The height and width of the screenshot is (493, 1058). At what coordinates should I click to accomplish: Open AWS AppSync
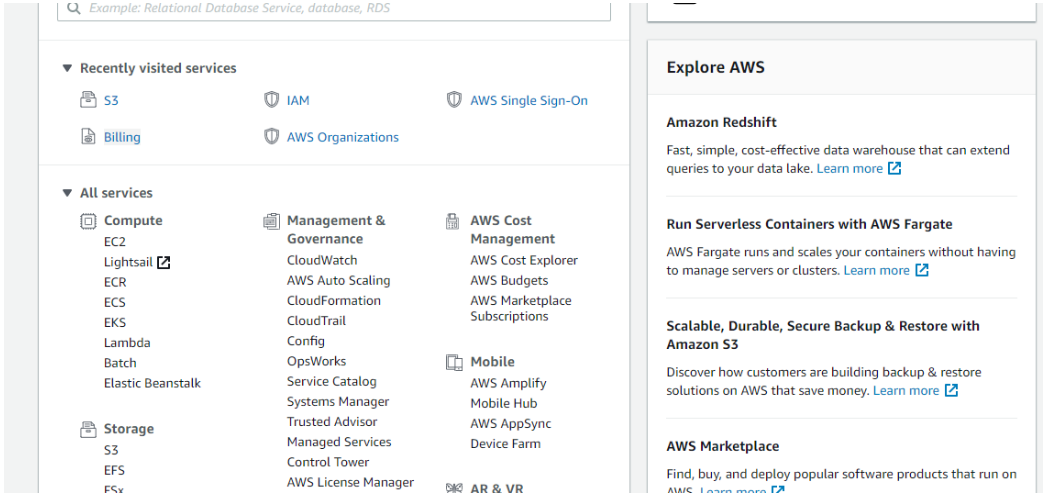pyautogui.click(x=511, y=424)
